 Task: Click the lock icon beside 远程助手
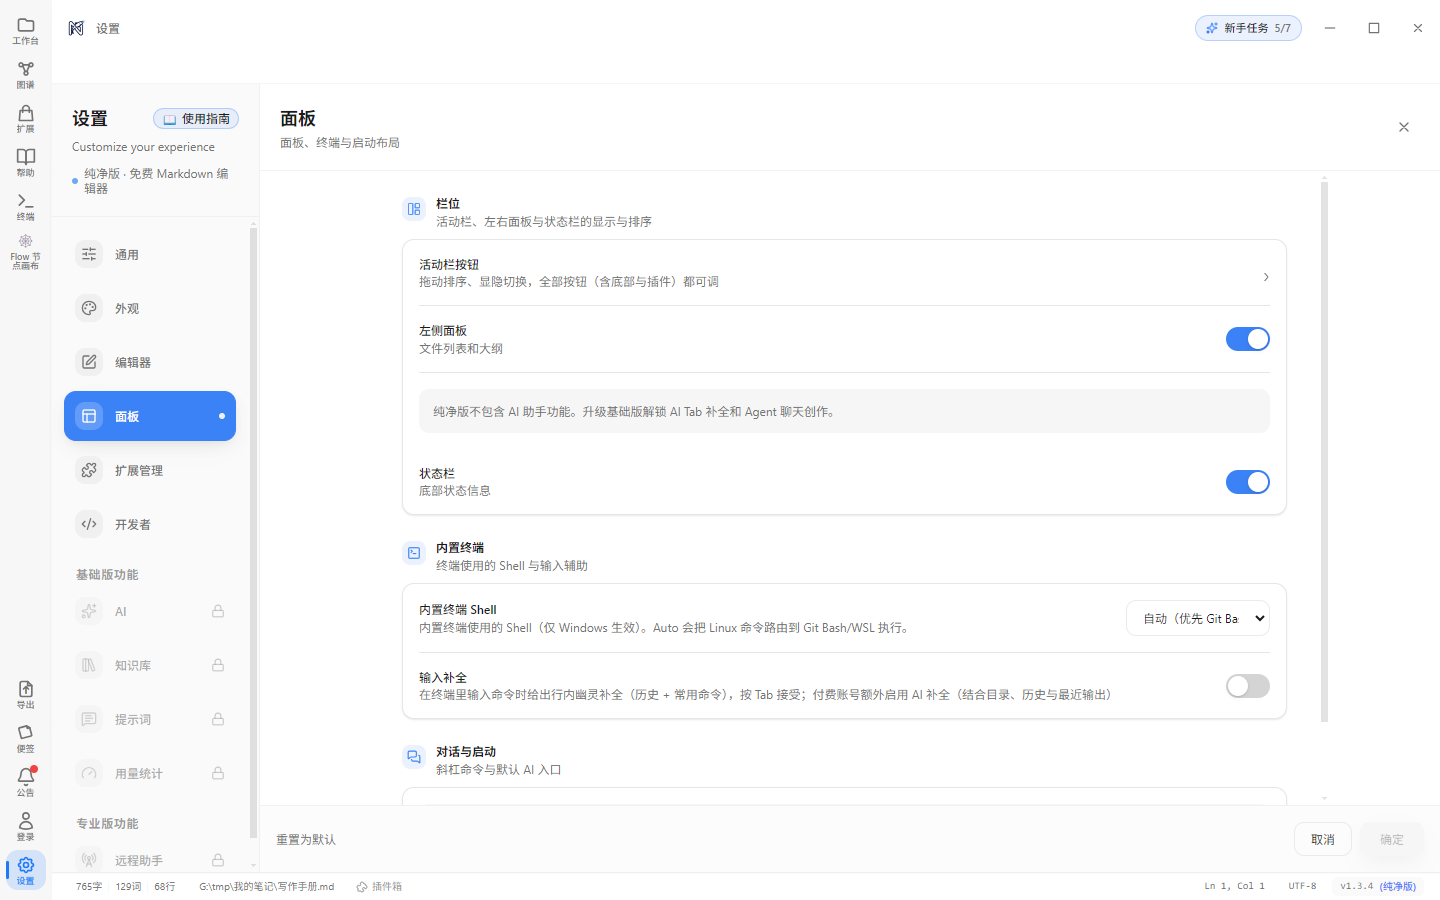tap(218, 860)
